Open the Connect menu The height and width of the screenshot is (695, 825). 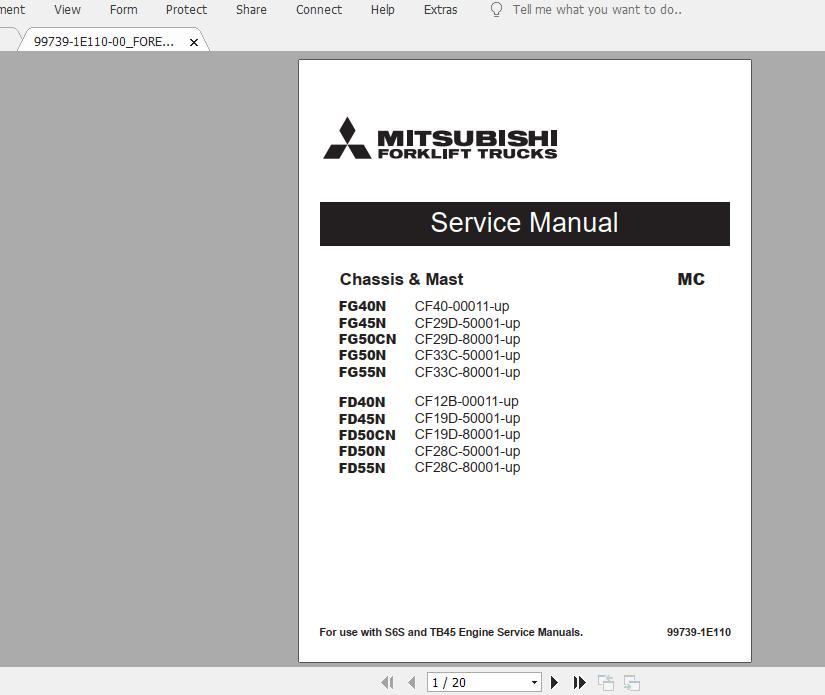tap(318, 10)
